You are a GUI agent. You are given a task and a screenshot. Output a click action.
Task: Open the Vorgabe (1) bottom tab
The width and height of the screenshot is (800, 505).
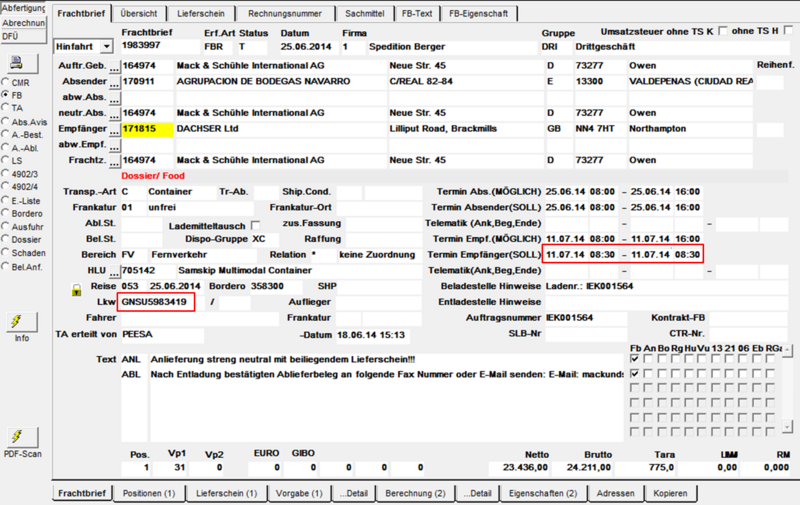[x=299, y=493]
